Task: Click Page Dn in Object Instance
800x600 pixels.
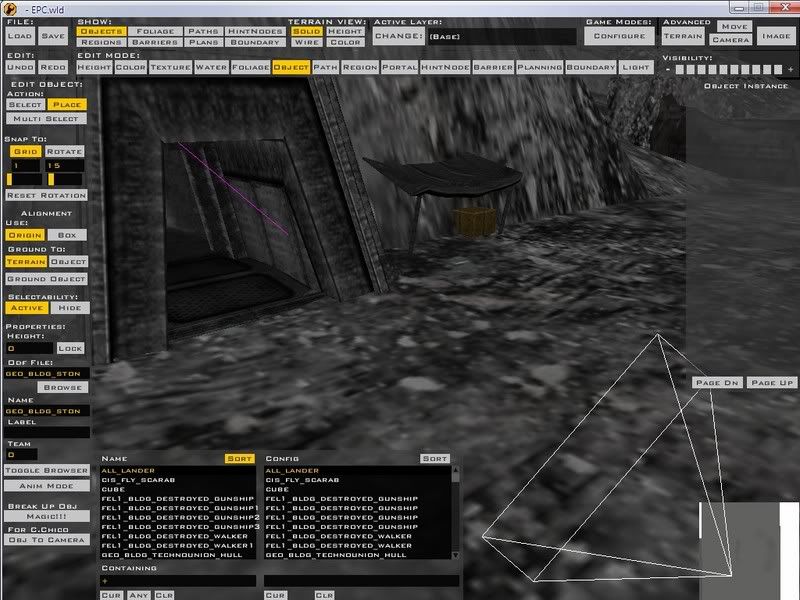Action: tap(717, 383)
